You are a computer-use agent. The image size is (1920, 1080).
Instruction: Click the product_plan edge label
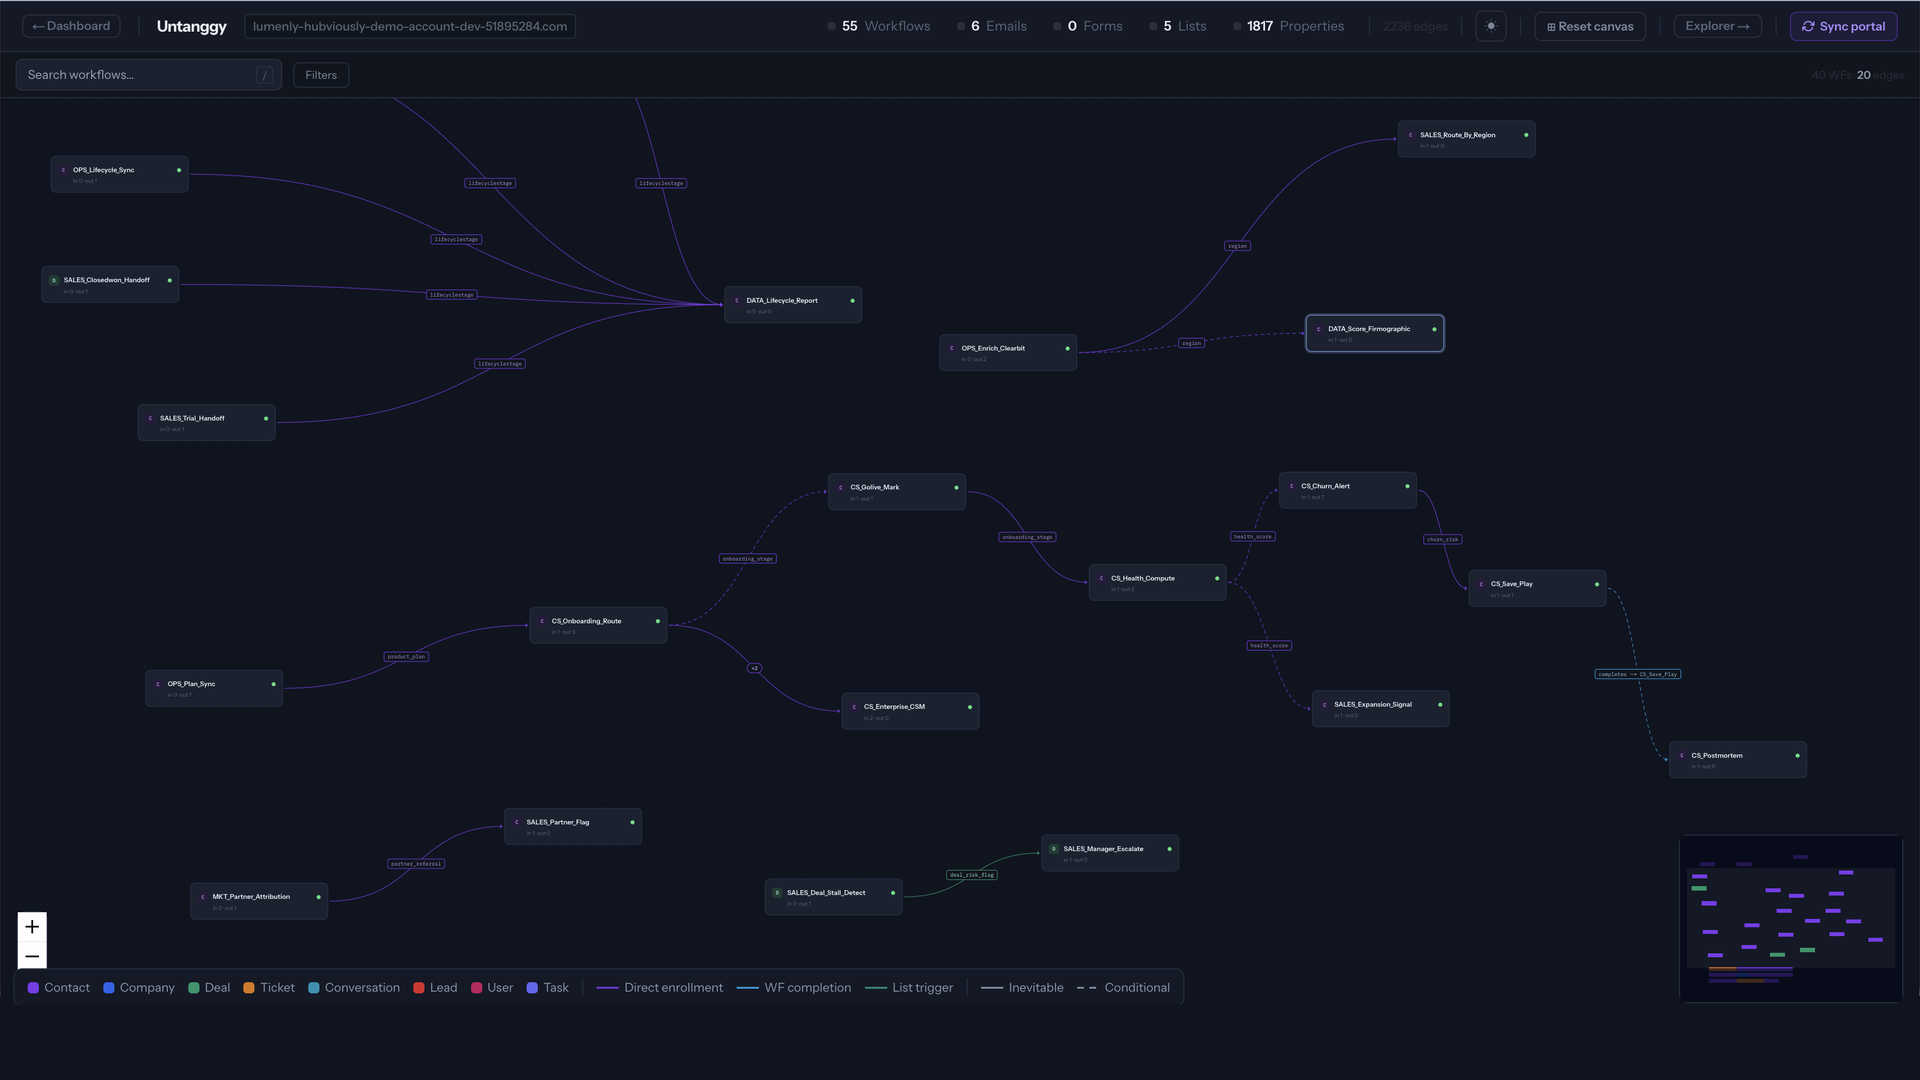pos(407,657)
